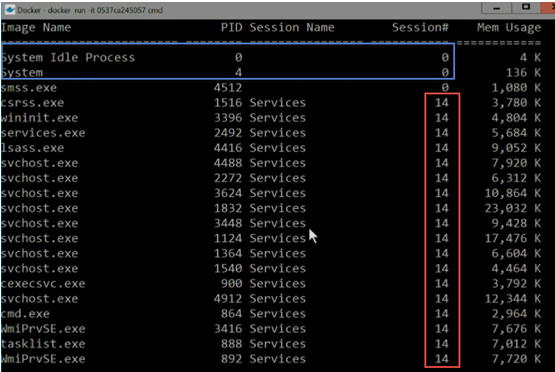Click PID value 2492 for services.exe
Image resolution: width=555 pixels, height=372 pixels.
click(228, 133)
